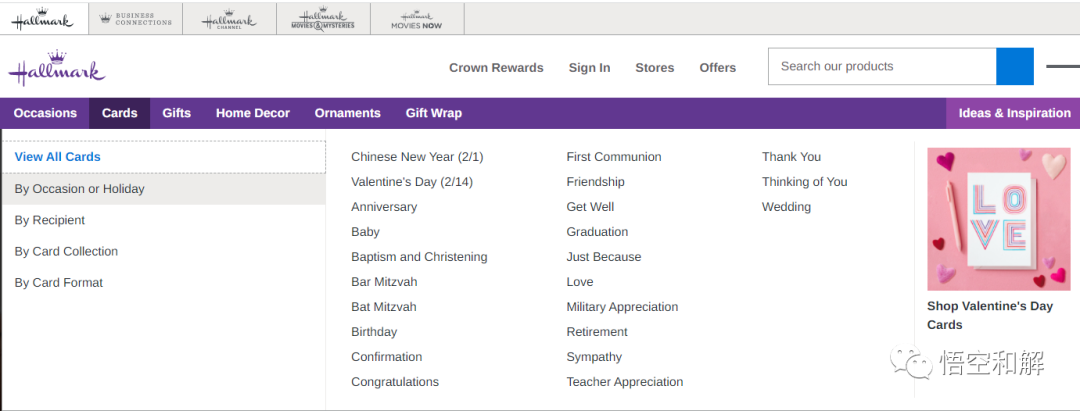Image resolution: width=1080 pixels, height=411 pixels.
Task: Open Hallmark Movies & Mysteries site tab
Action: [323, 19]
